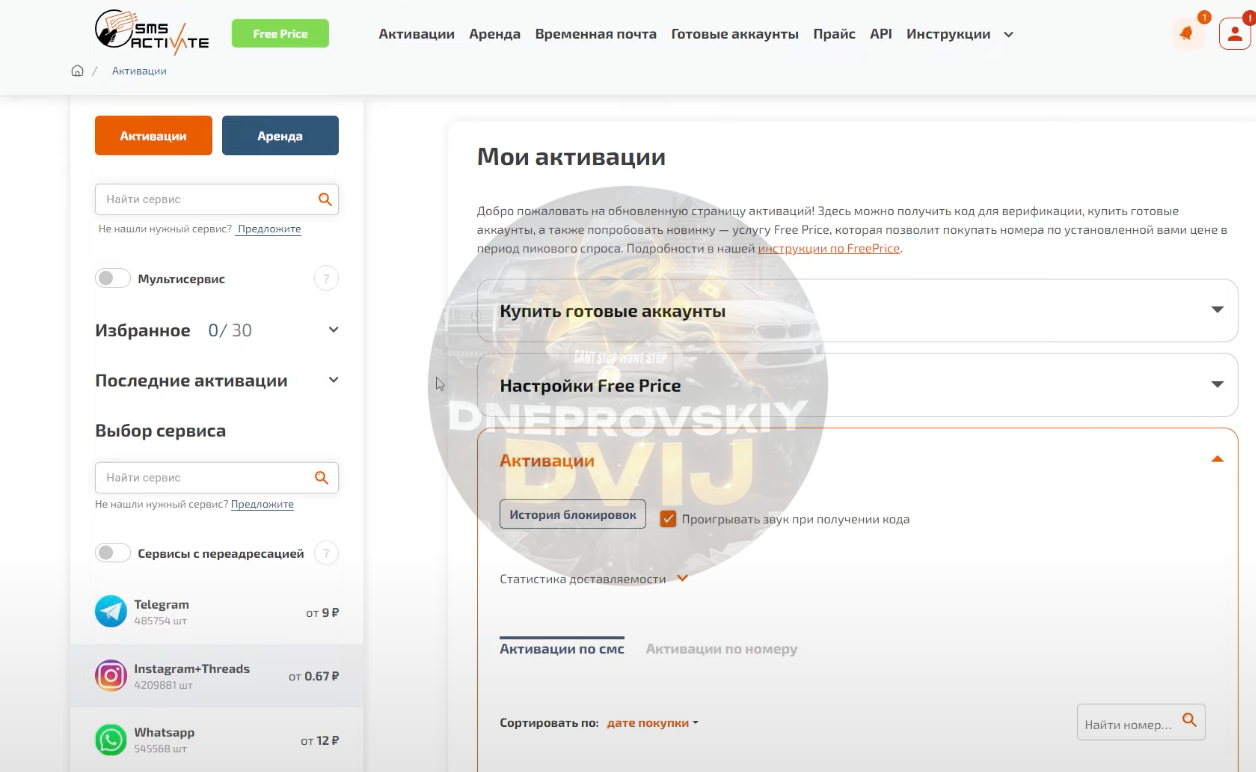Screen dimensions: 1256x772
Task: Click the Whatsapp service icon
Action: click(111, 739)
